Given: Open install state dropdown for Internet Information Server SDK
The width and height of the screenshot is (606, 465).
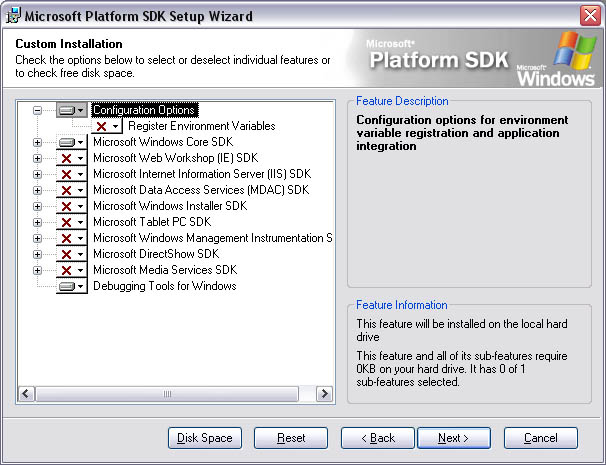Looking at the screenshot, I should tap(72, 174).
